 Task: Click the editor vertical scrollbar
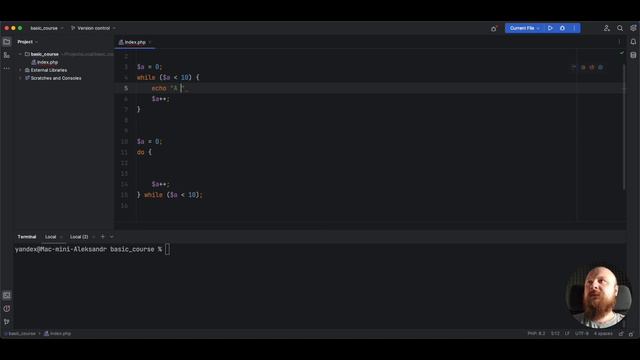(x=624, y=127)
